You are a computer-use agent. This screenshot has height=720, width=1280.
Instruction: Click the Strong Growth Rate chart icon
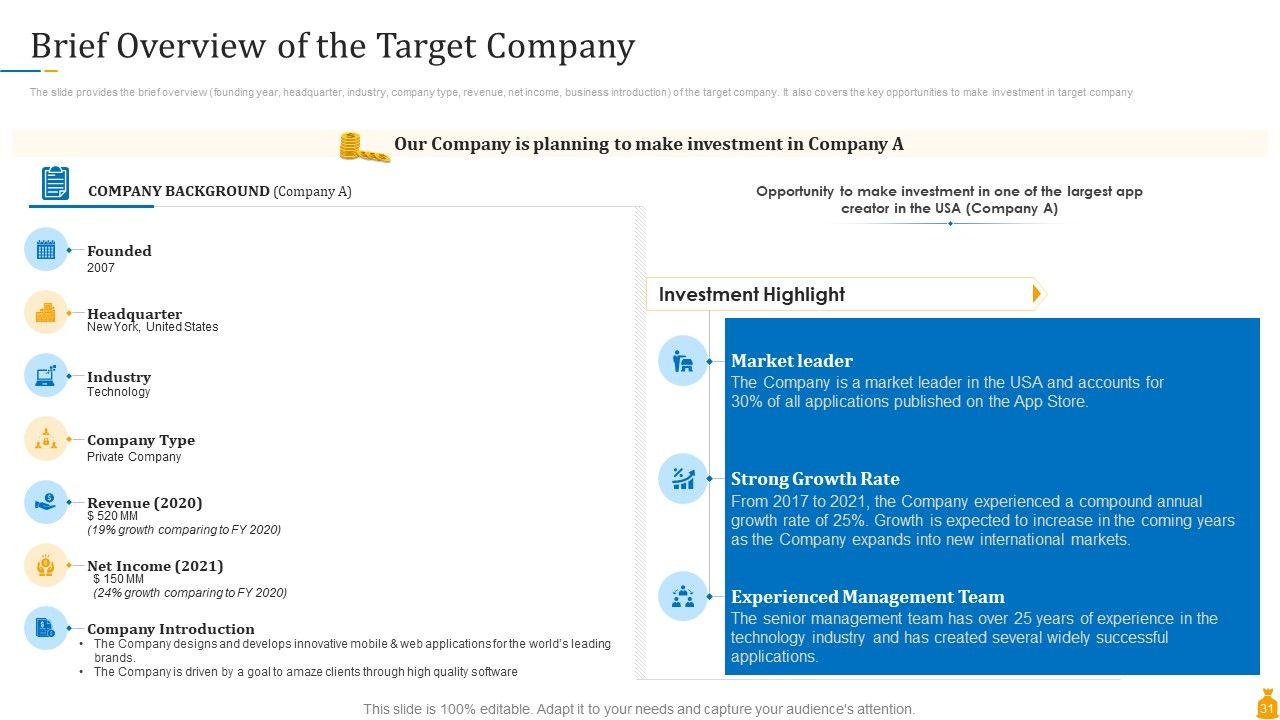(683, 479)
